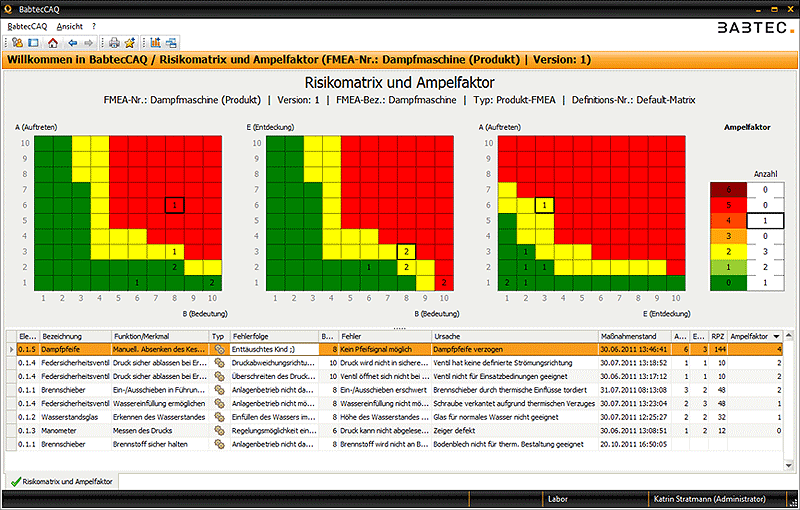Select the Risikomatrix und Ampelfaktor tab
This screenshot has height=510, width=800.
62,481
